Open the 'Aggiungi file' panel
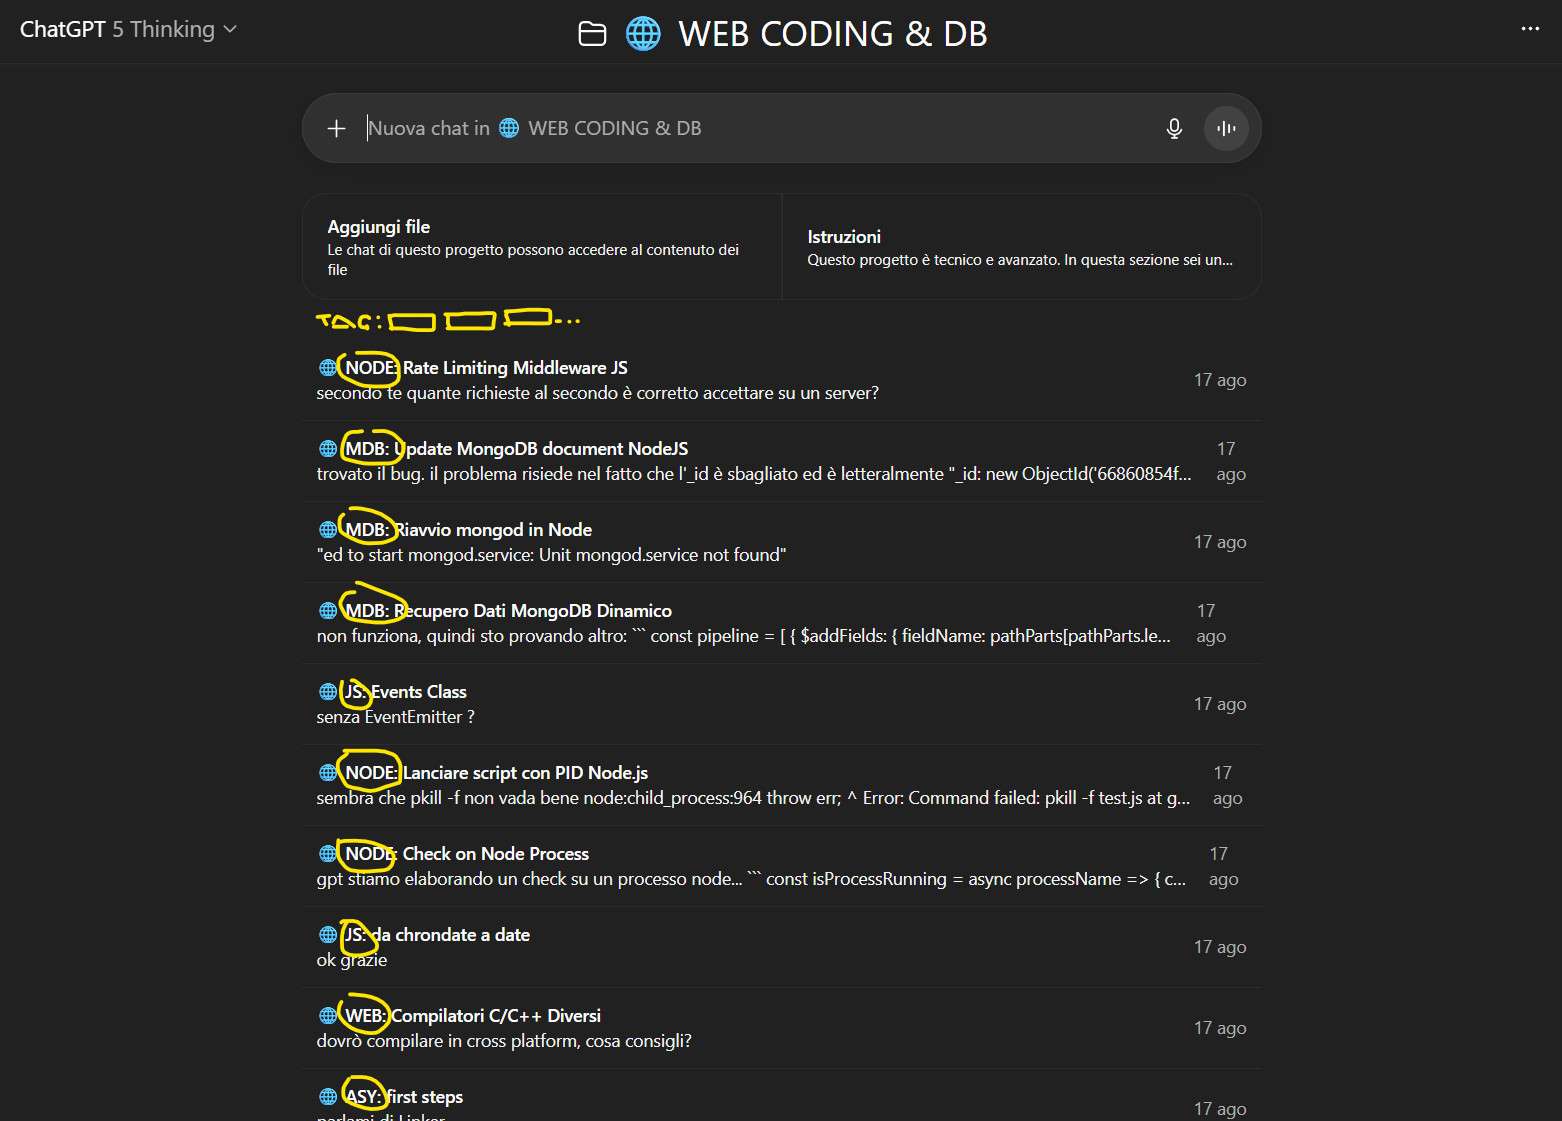1562x1121 pixels. coord(541,246)
